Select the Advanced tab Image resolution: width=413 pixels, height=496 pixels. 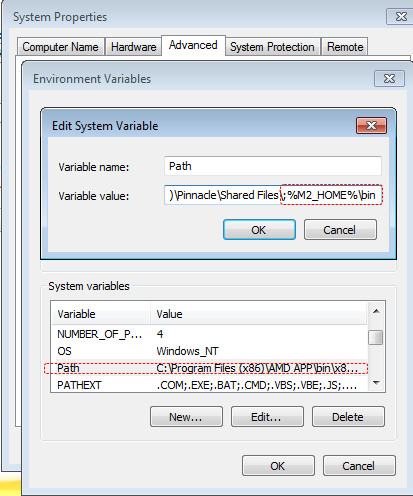point(193,45)
